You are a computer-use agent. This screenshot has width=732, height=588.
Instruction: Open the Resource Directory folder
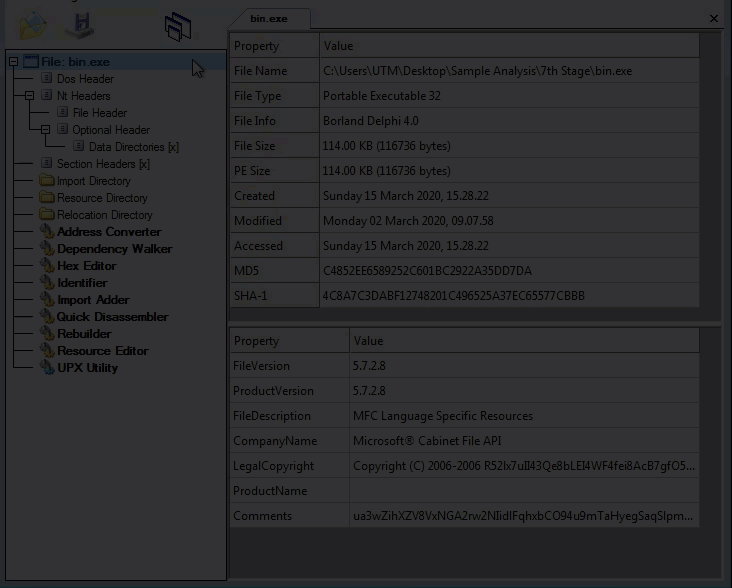point(102,198)
